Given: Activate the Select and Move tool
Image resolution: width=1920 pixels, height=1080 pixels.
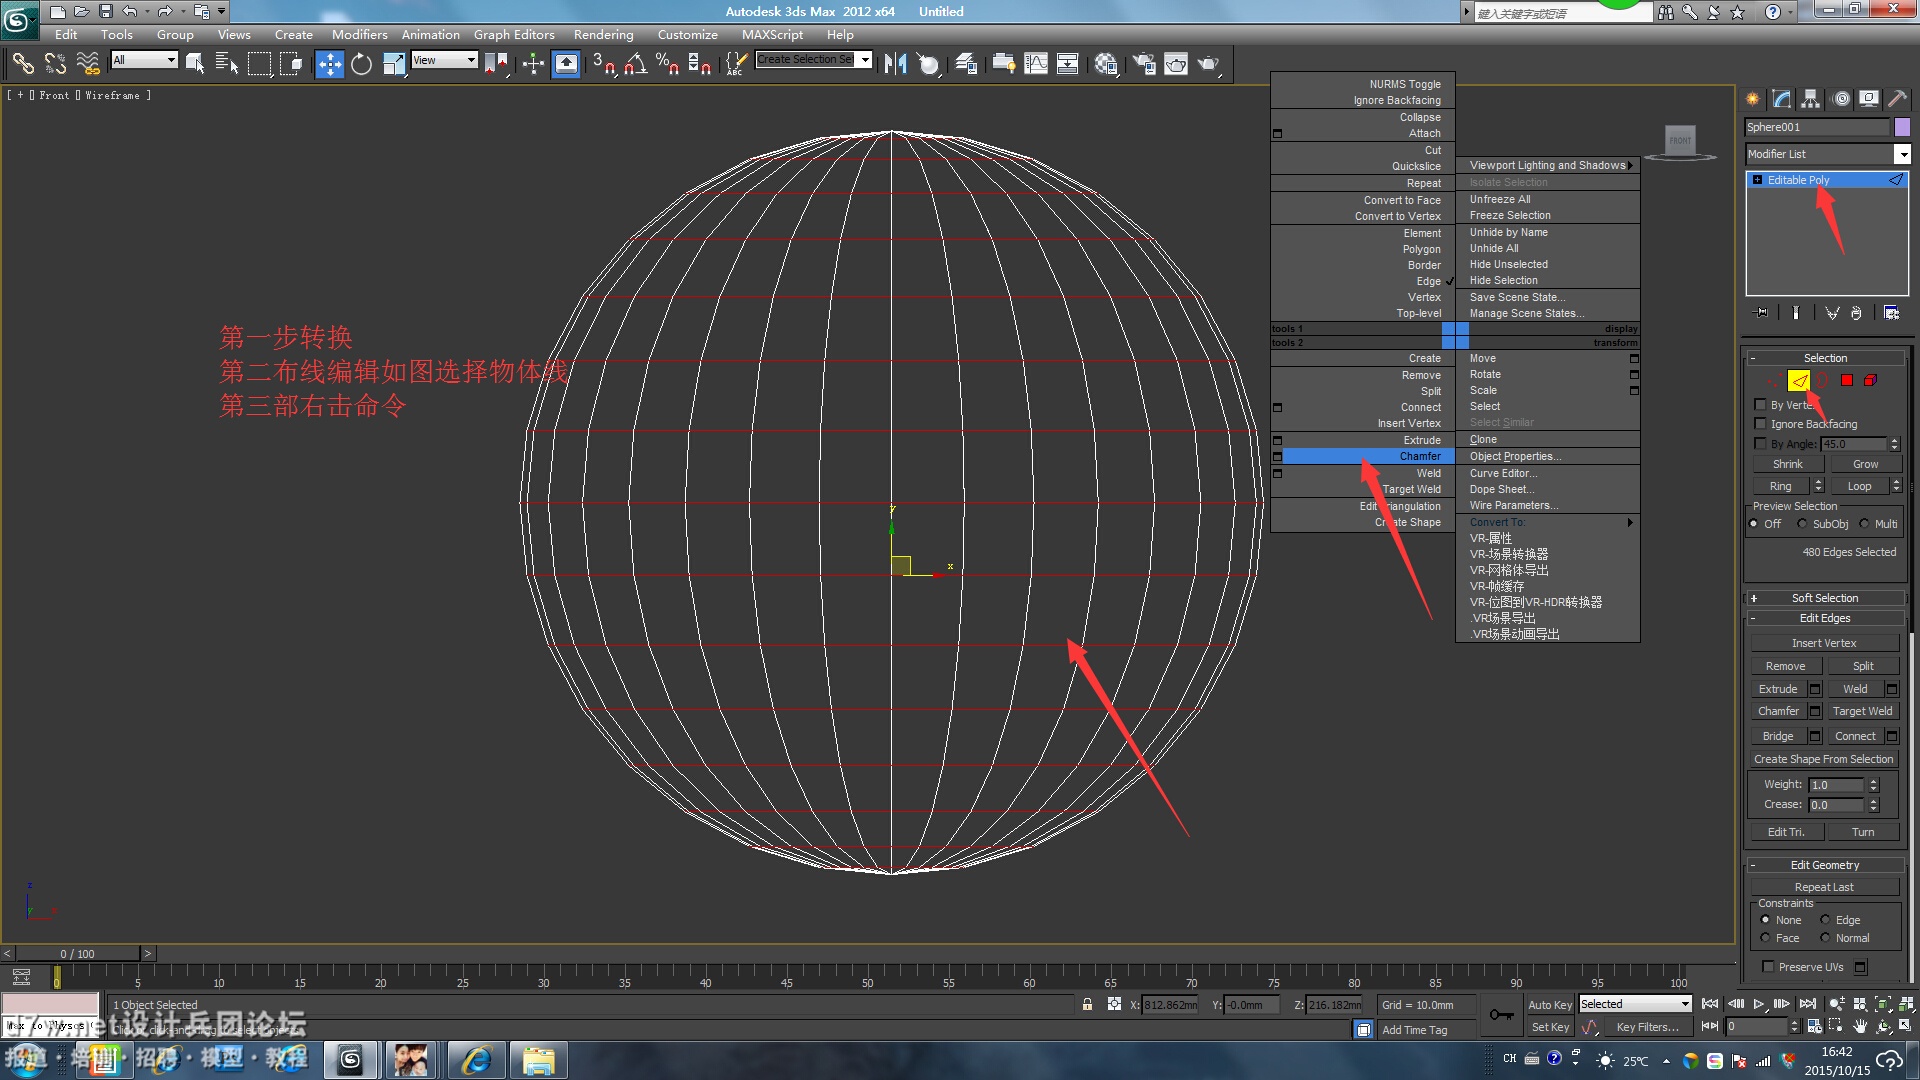Looking at the screenshot, I should pos(329,64).
